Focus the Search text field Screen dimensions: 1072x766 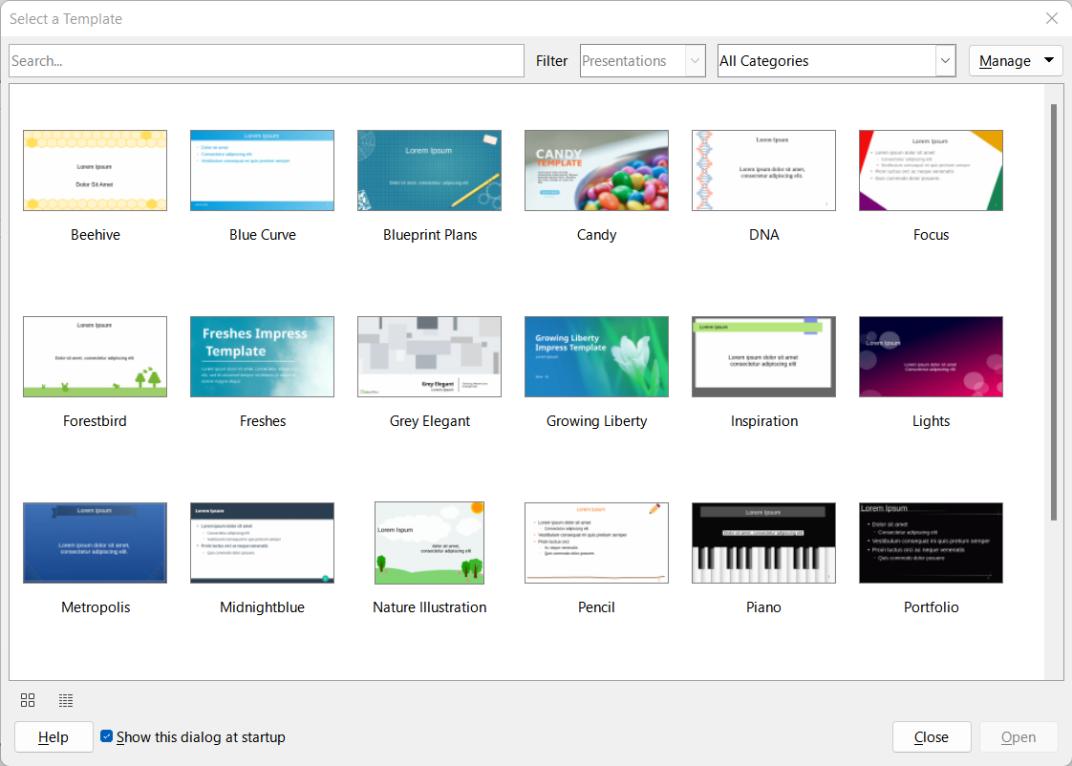pos(267,61)
